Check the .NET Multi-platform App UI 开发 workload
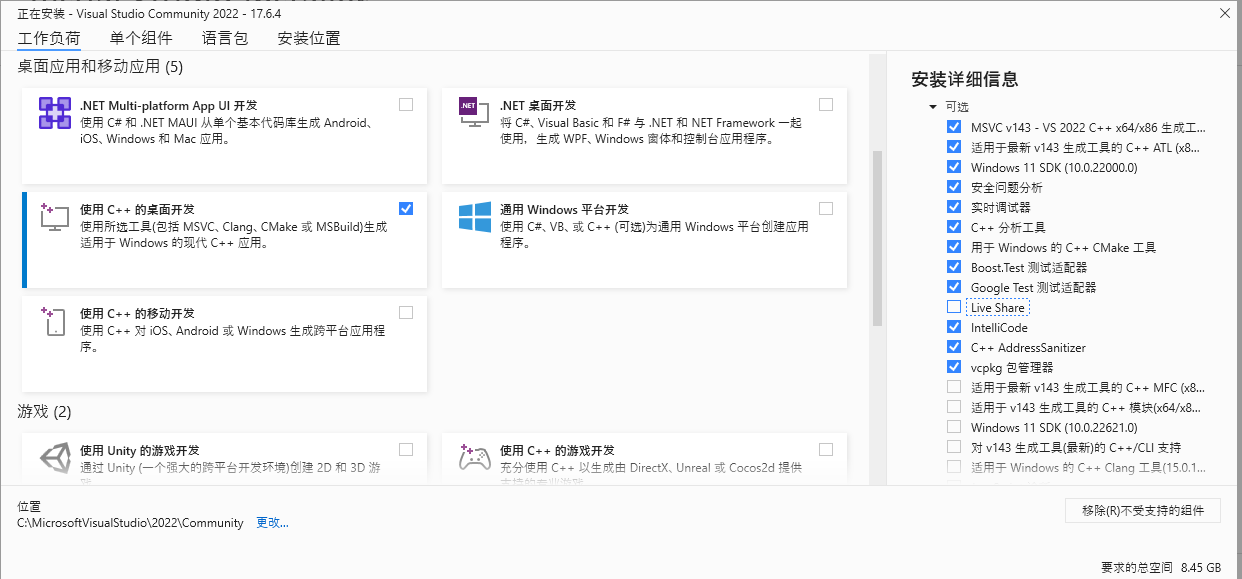Screen dimensions: 1242x579 (x=405, y=104)
